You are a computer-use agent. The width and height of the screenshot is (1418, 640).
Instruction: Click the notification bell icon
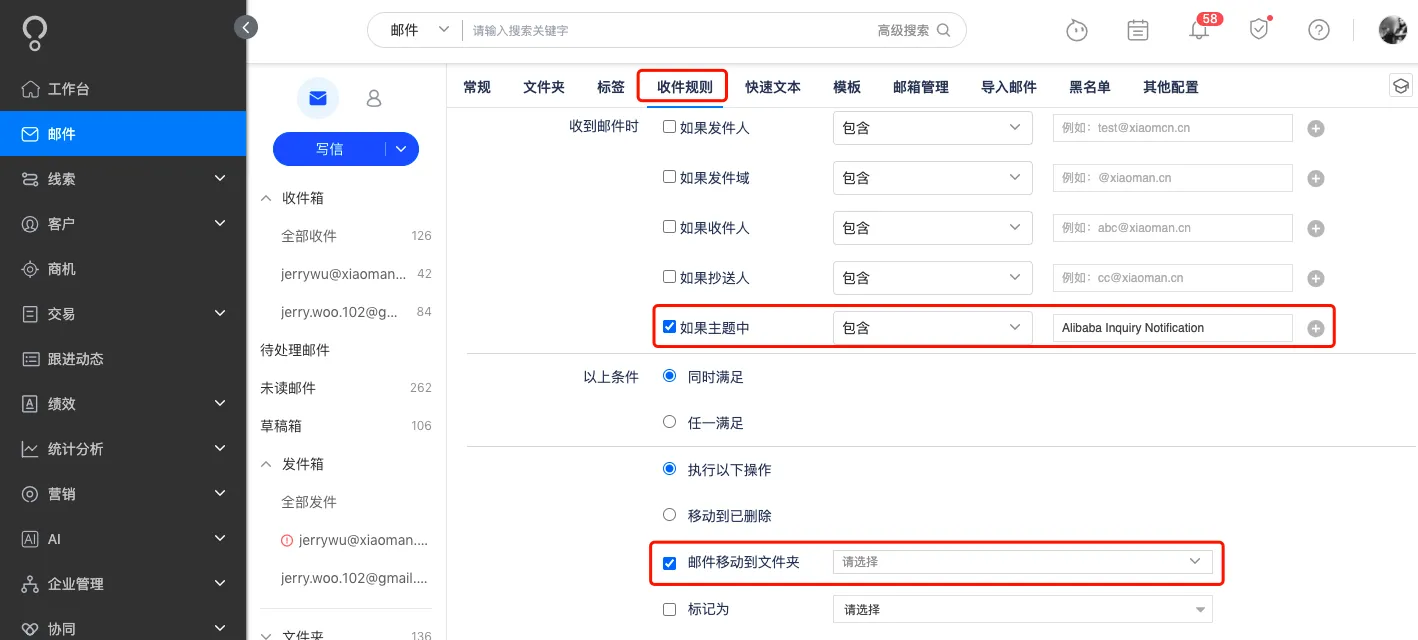[1199, 30]
